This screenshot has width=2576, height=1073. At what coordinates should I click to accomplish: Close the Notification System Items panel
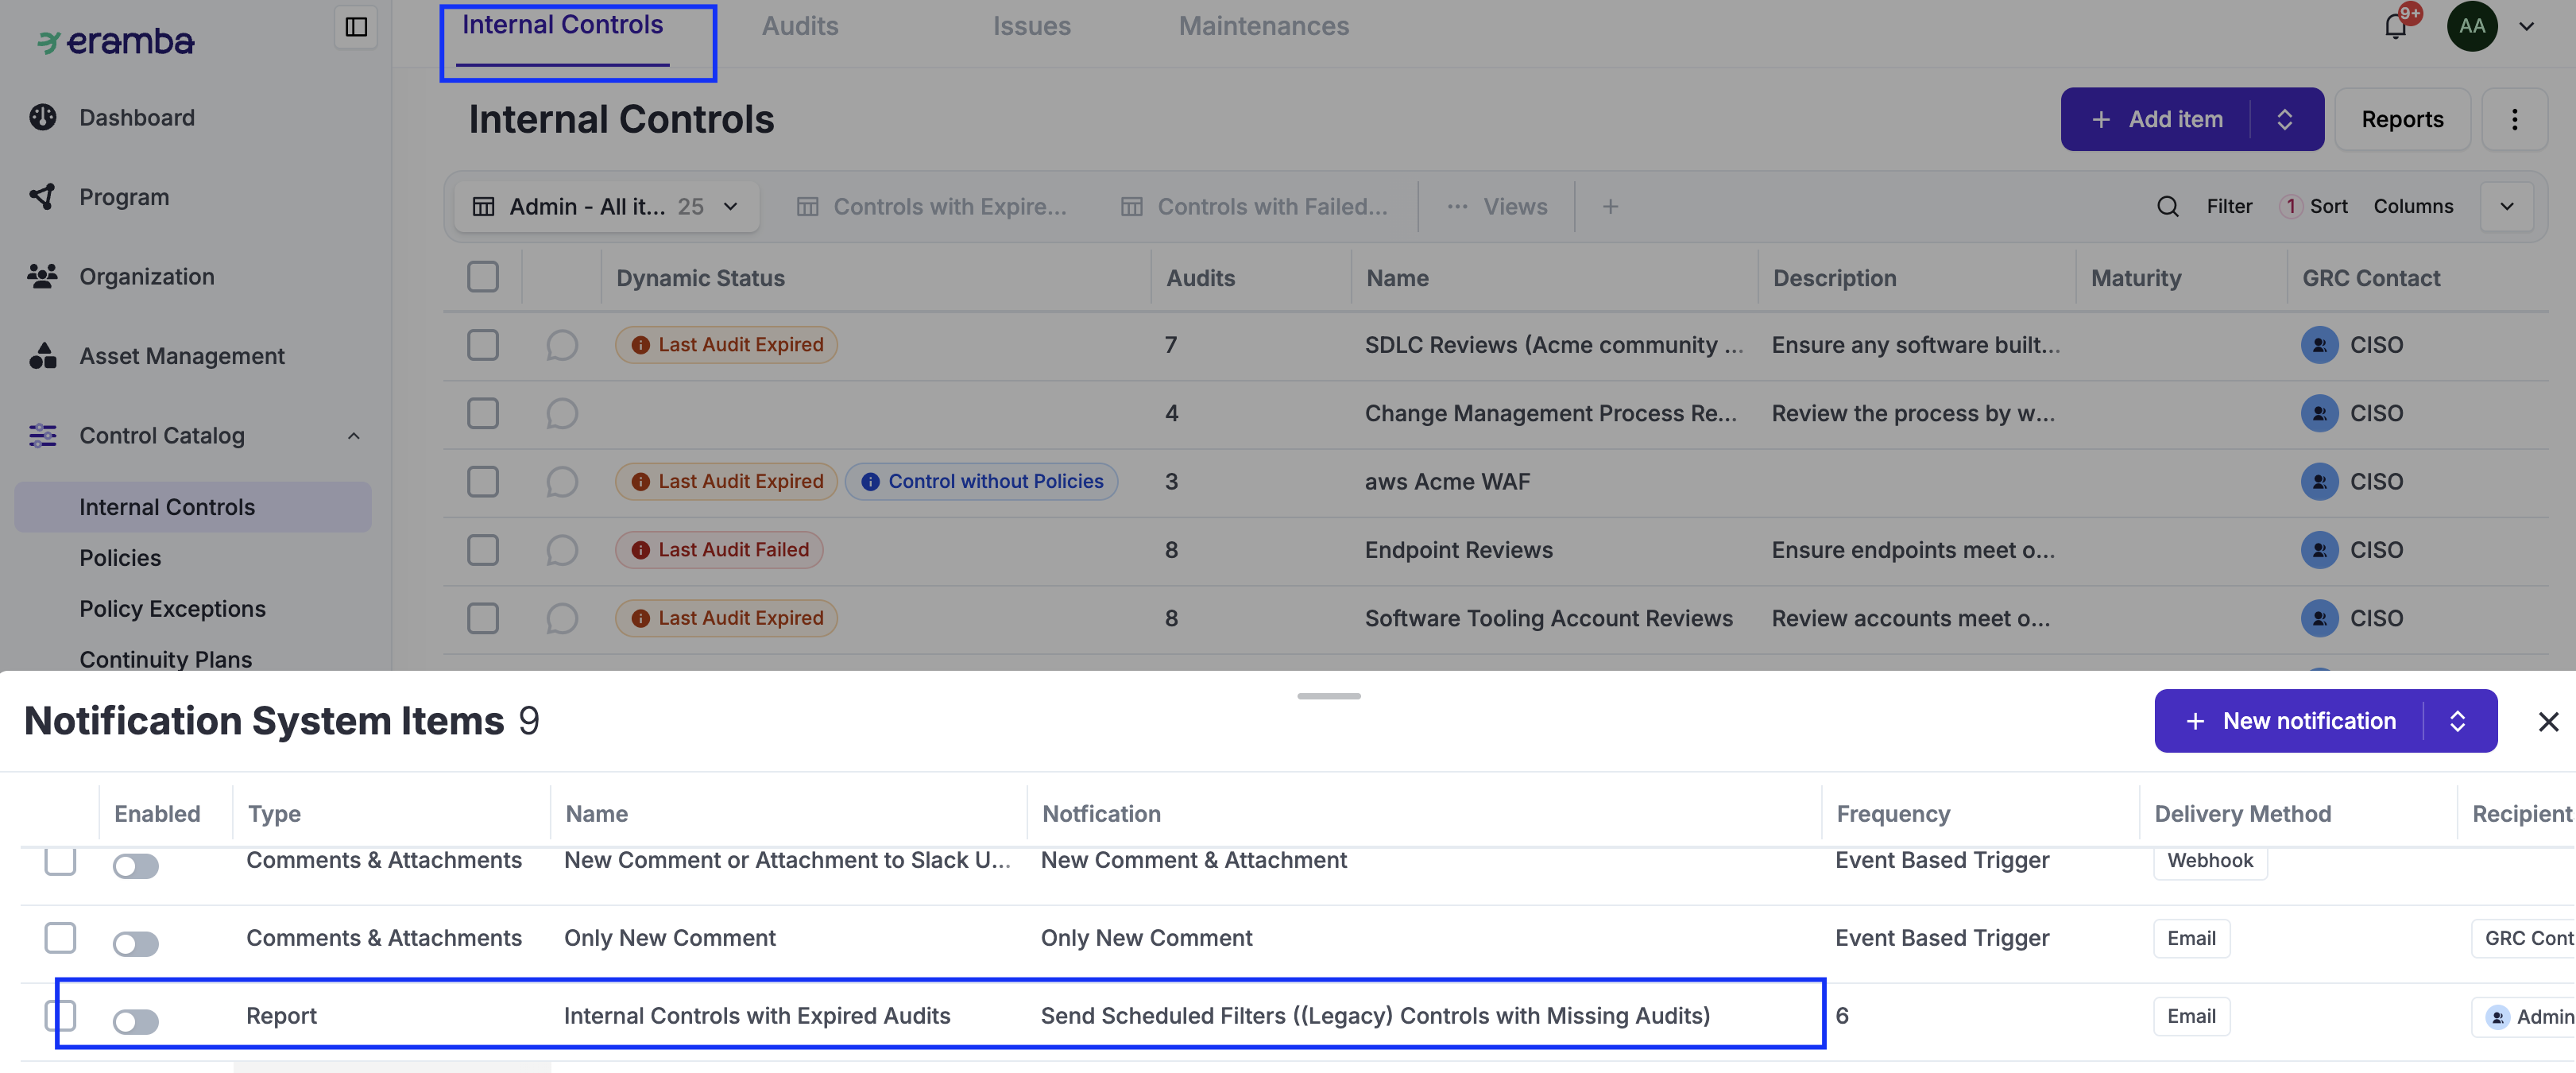(2548, 721)
